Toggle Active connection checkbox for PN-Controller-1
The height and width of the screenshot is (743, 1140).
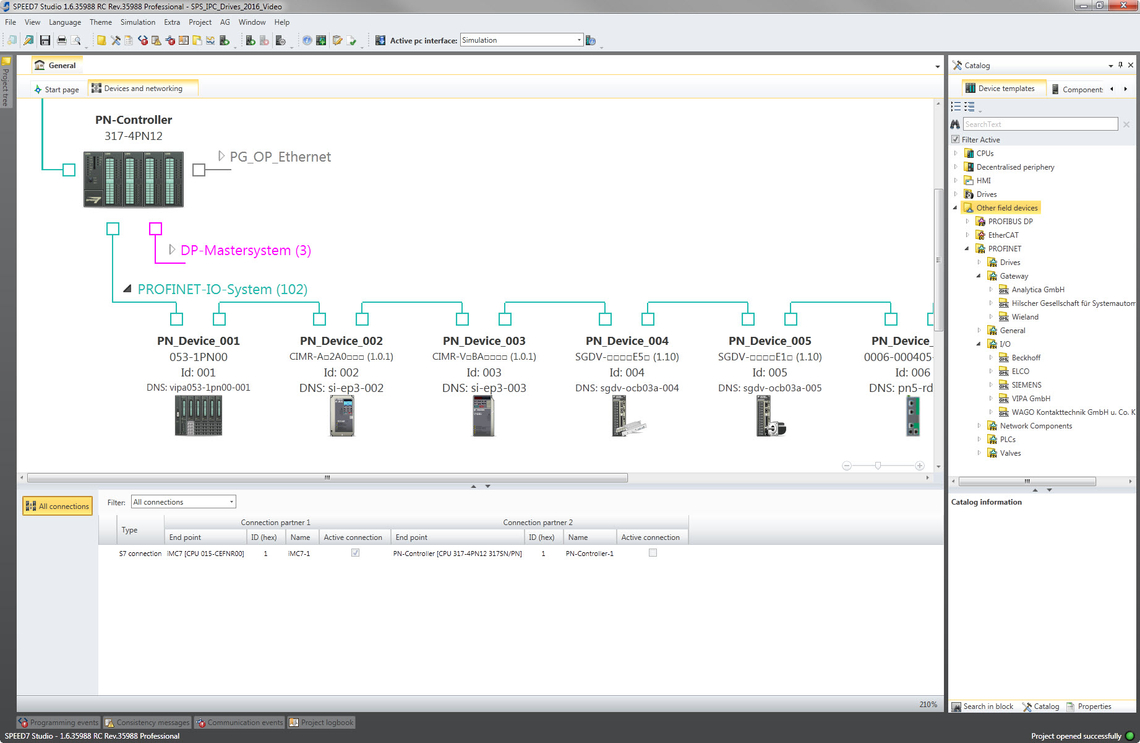(x=653, y=553)
